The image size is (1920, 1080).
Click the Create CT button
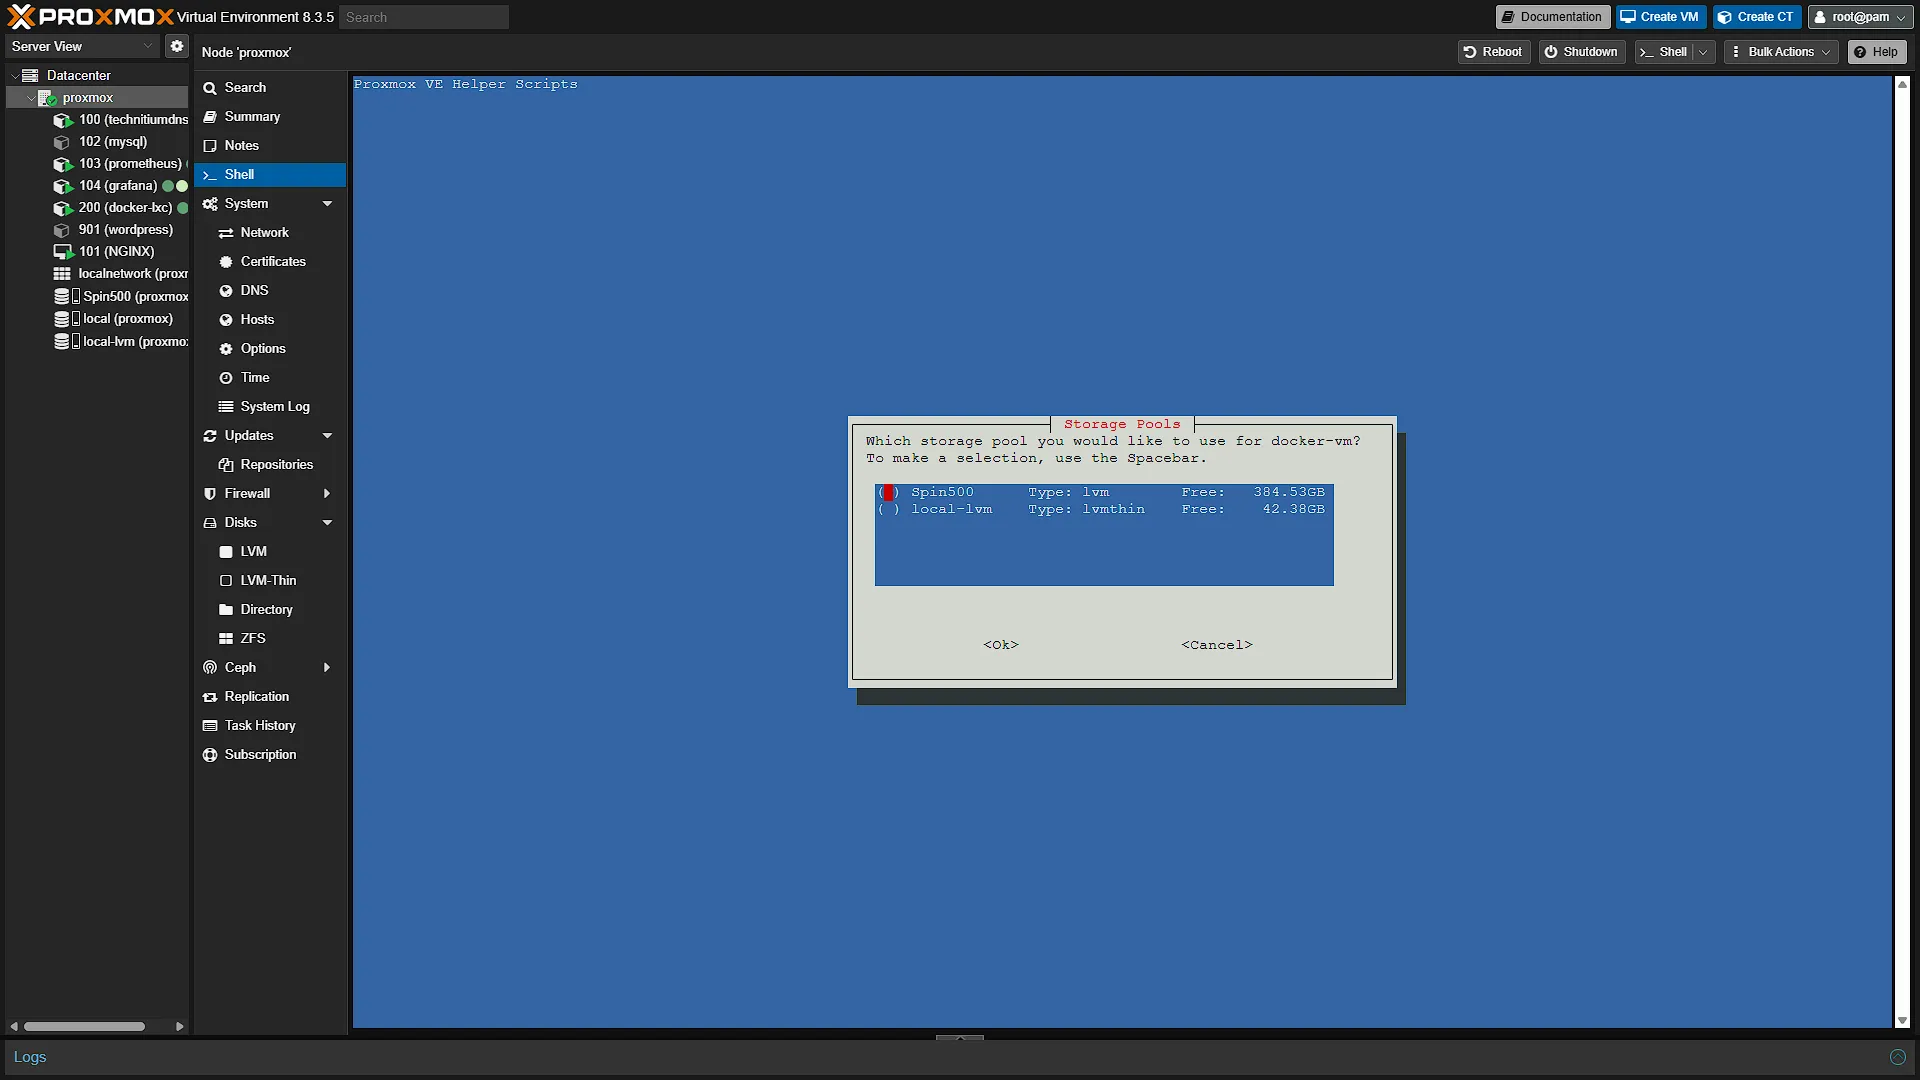coord(1757,17)
